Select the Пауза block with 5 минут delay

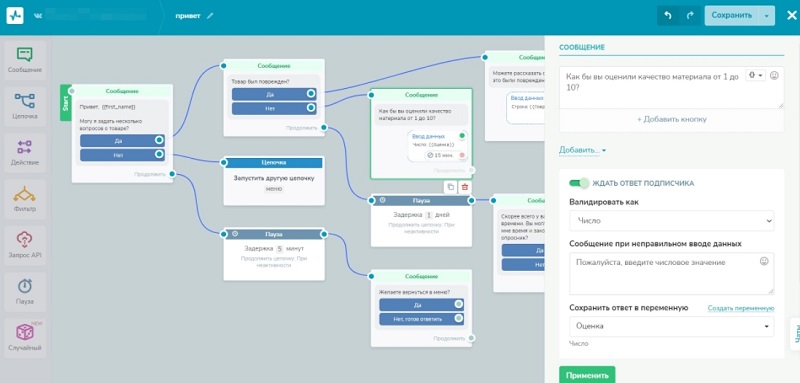(274, 254)
